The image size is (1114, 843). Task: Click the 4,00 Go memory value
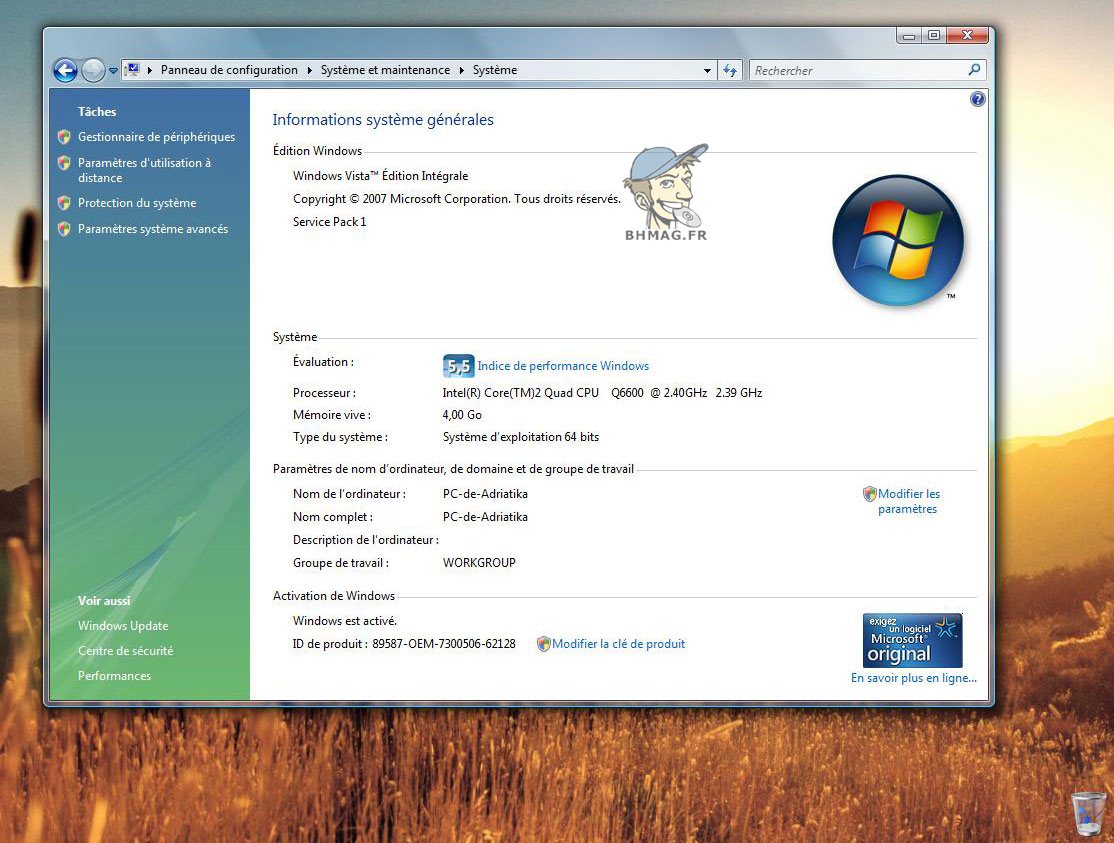point(462,415)
